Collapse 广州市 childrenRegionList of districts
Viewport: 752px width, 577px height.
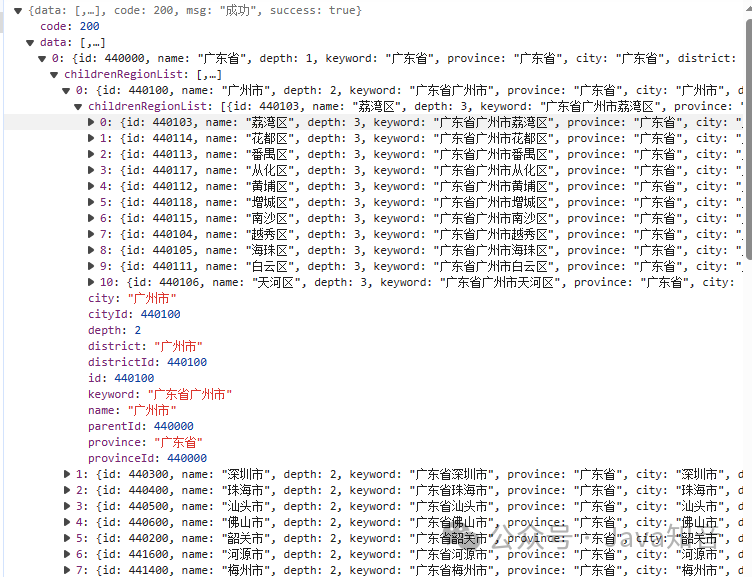[78, 106]
